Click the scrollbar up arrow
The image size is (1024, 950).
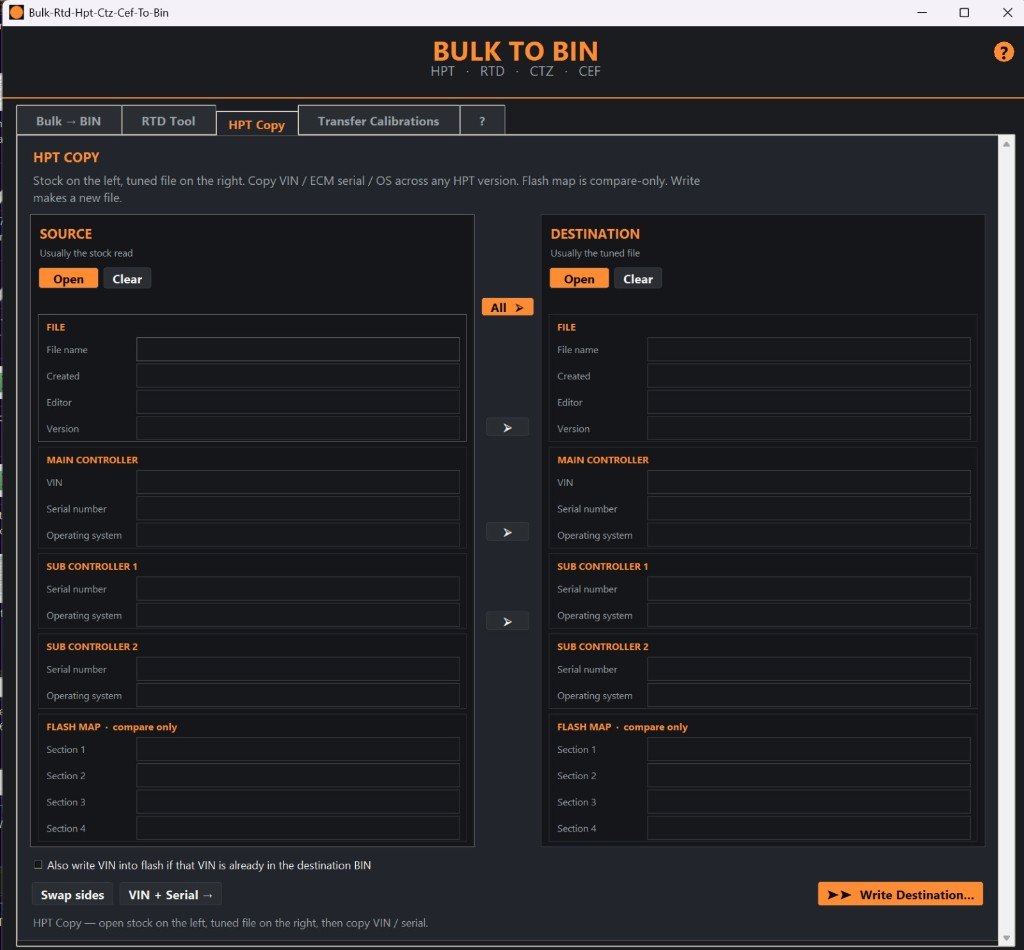1006,144
